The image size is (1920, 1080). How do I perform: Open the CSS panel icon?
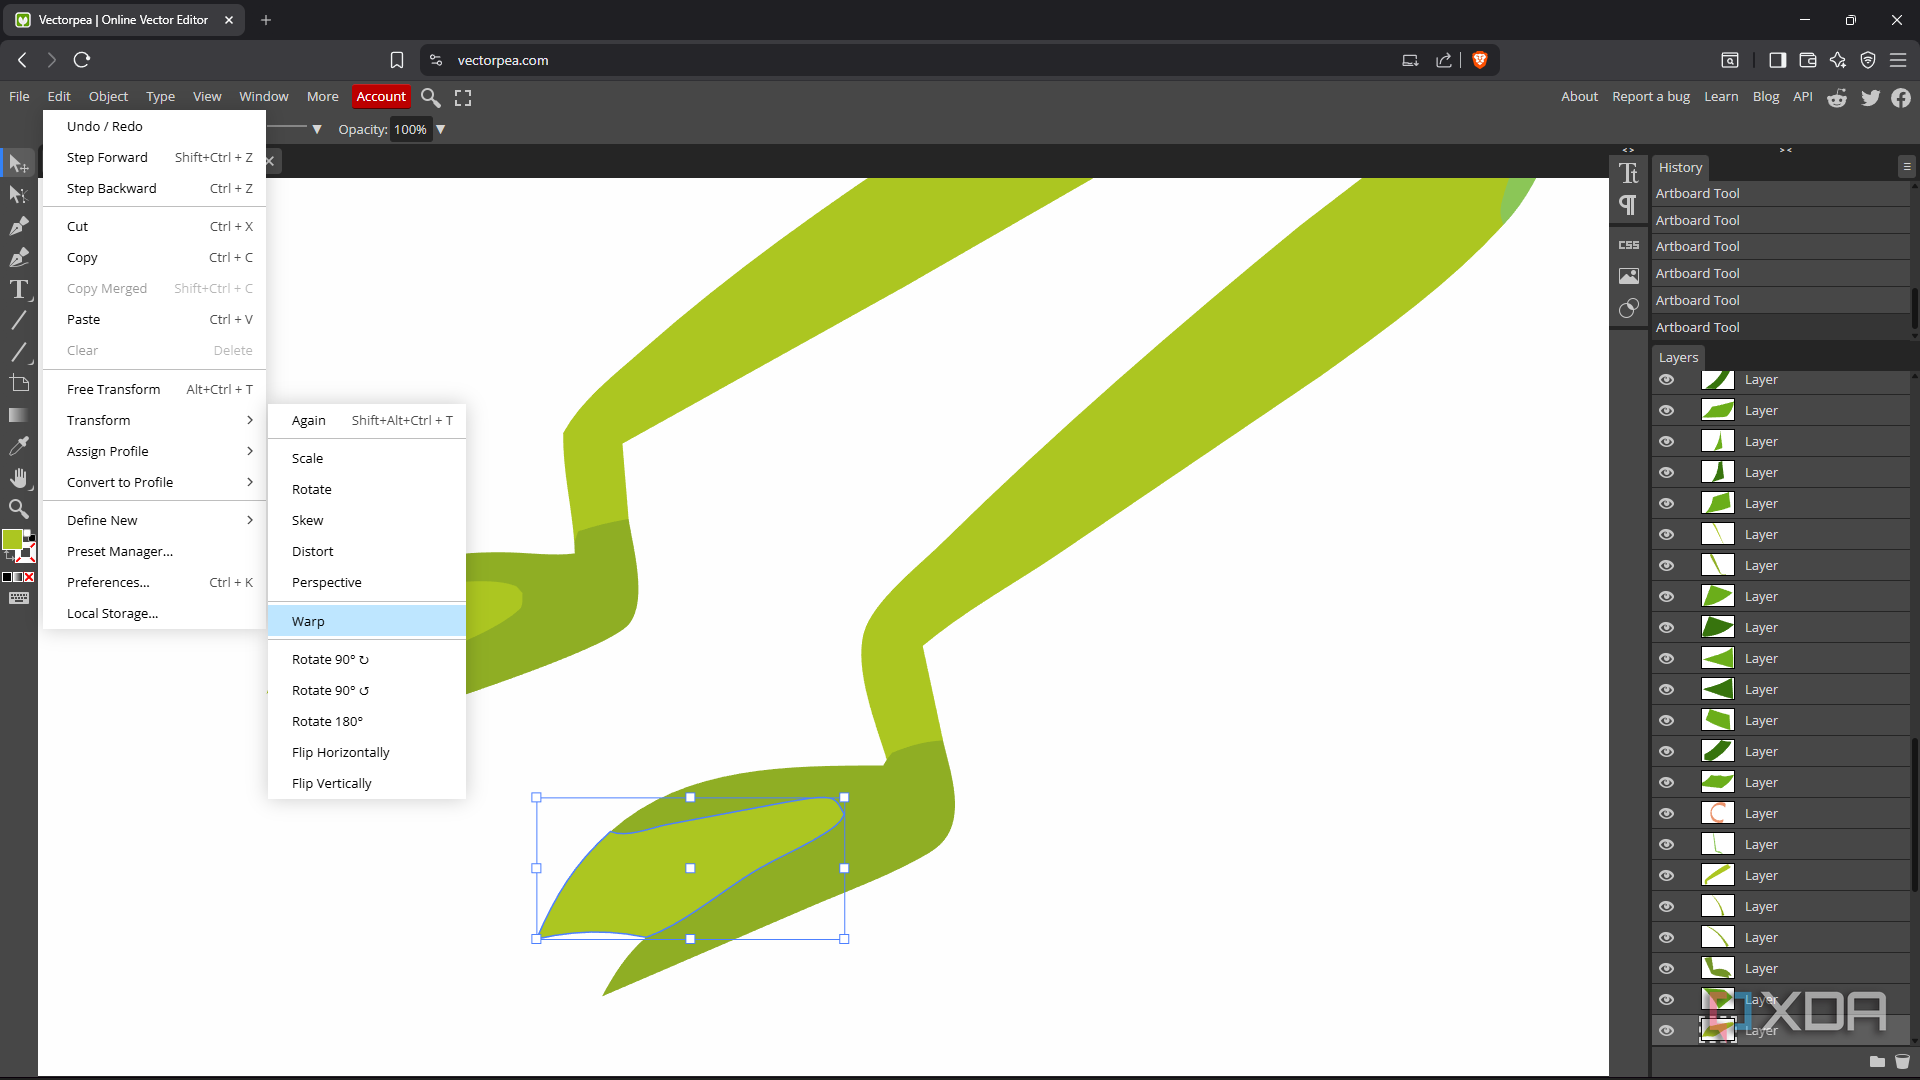point(1629,245)
